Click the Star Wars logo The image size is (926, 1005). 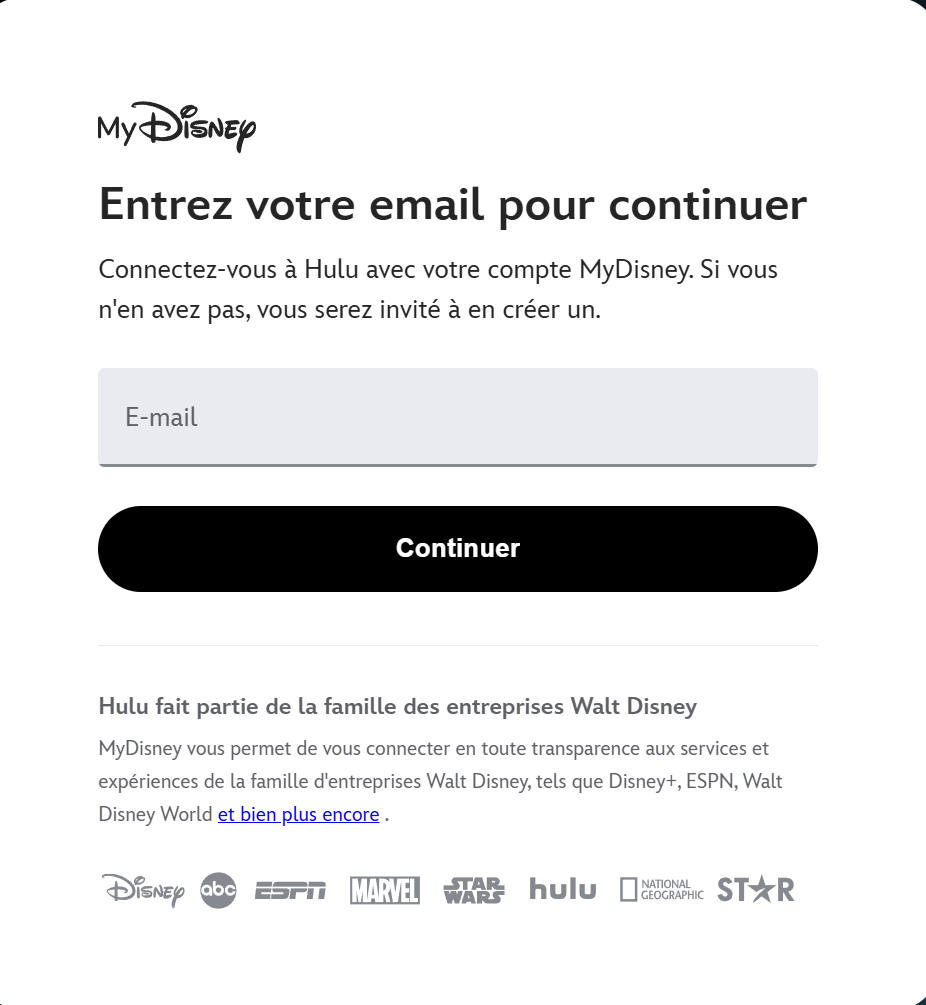click(x=474, y=890)
